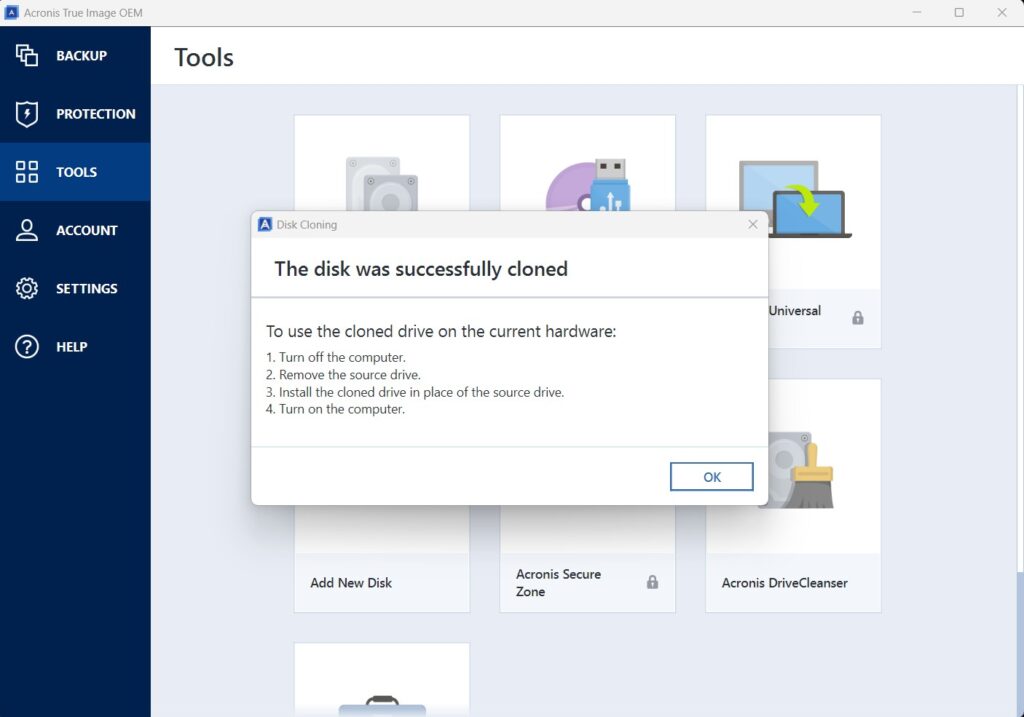Close the Disk Cloning dialog
Screen dimensions: 1024x717
pos(753,225)
